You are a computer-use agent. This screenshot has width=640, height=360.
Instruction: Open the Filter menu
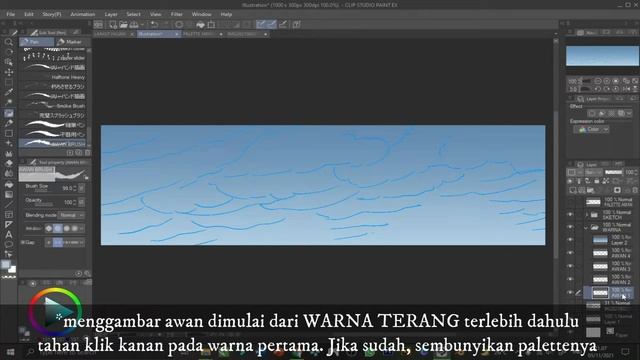(x=176, y=14)
